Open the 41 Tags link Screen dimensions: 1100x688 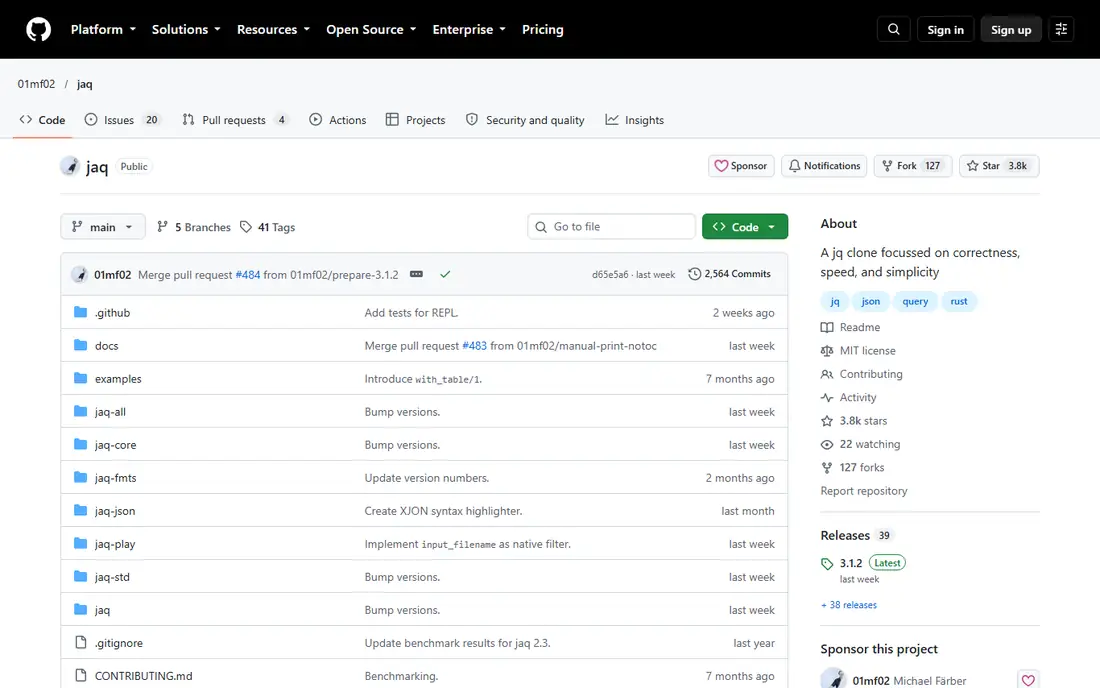267,227
